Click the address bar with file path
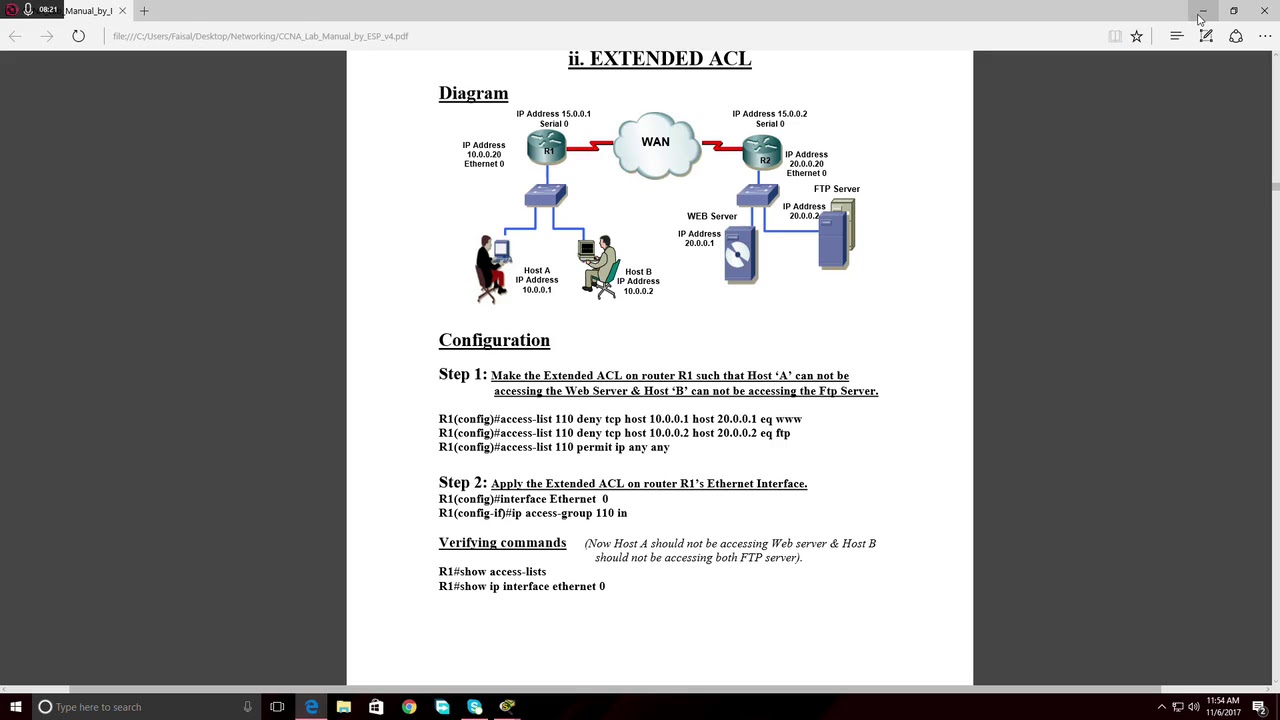This screenshot has width=1280, height=720. [600, 36]
